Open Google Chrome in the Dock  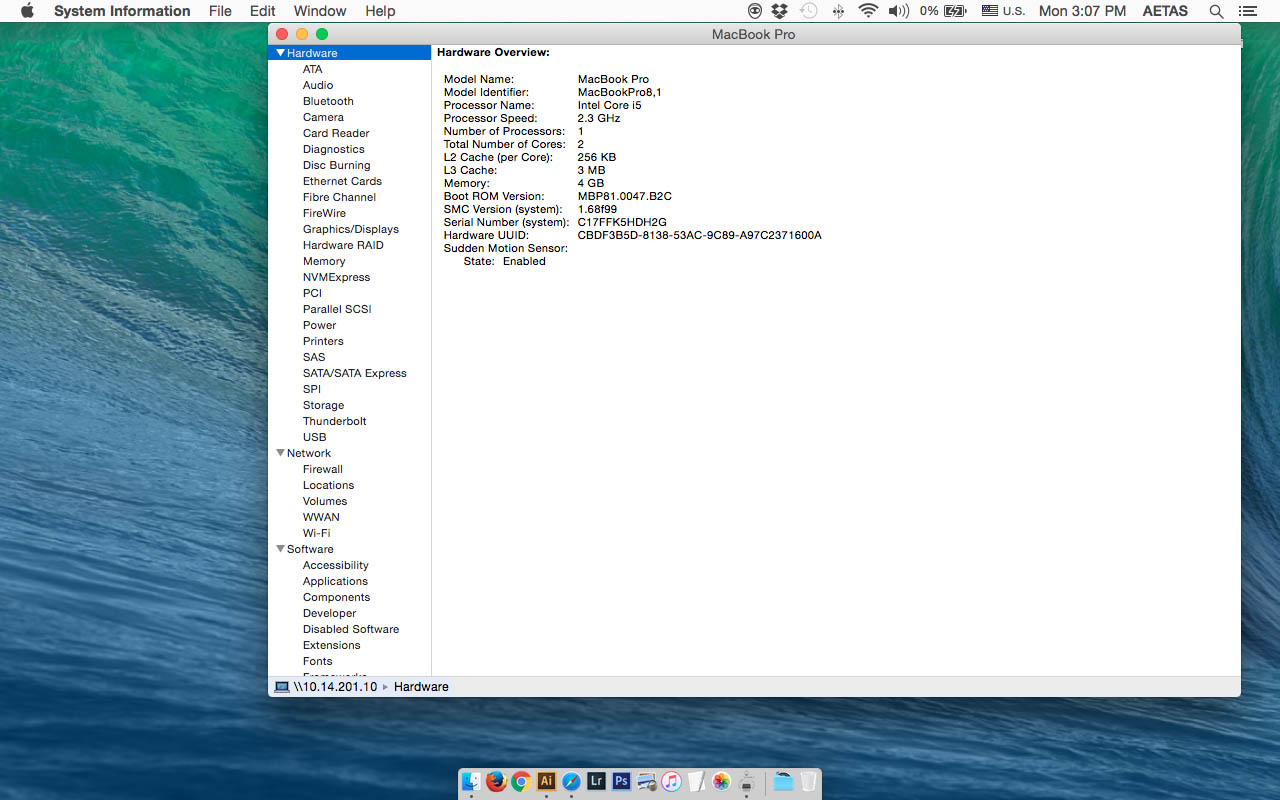click(x=521, y=782)
